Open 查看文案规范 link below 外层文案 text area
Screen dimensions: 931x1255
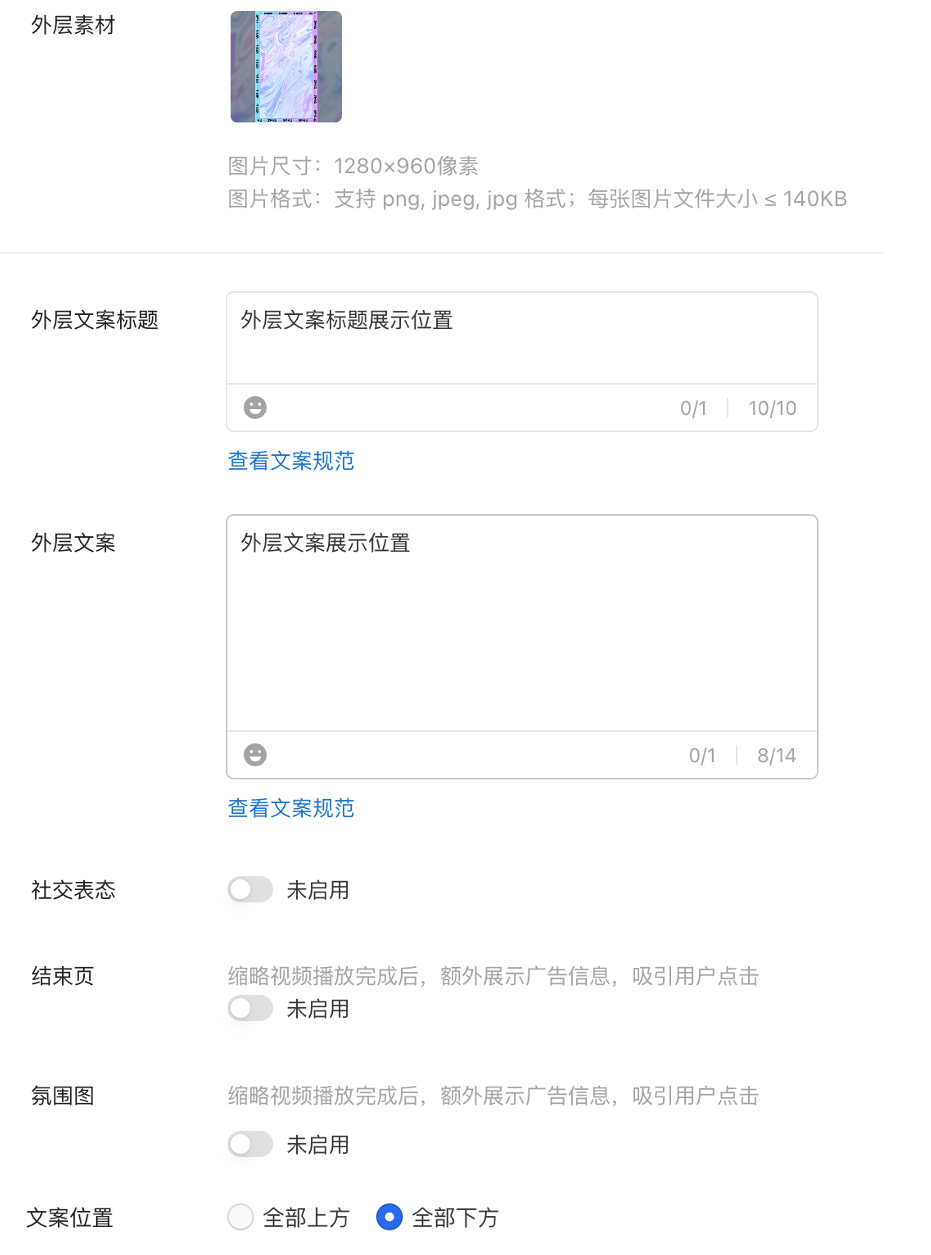[291, 808]
